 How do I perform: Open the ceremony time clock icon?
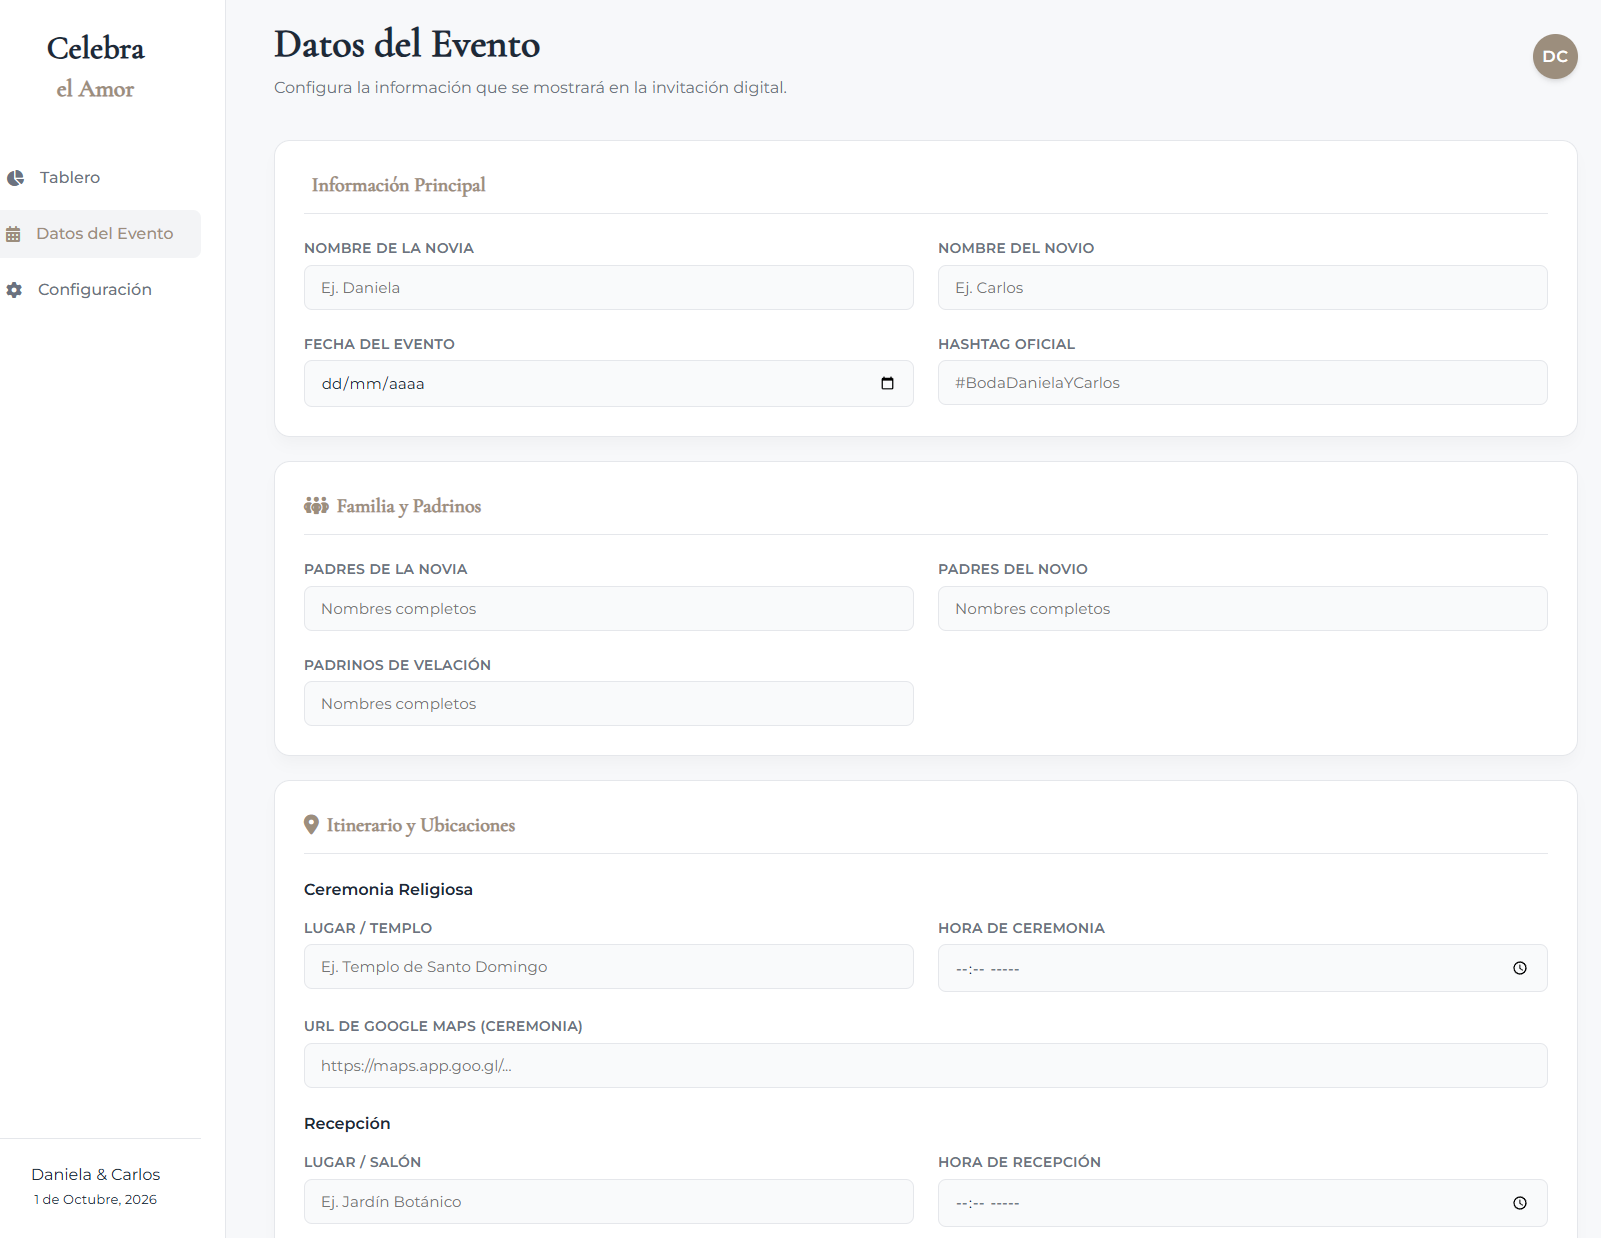pos(1520,968)
